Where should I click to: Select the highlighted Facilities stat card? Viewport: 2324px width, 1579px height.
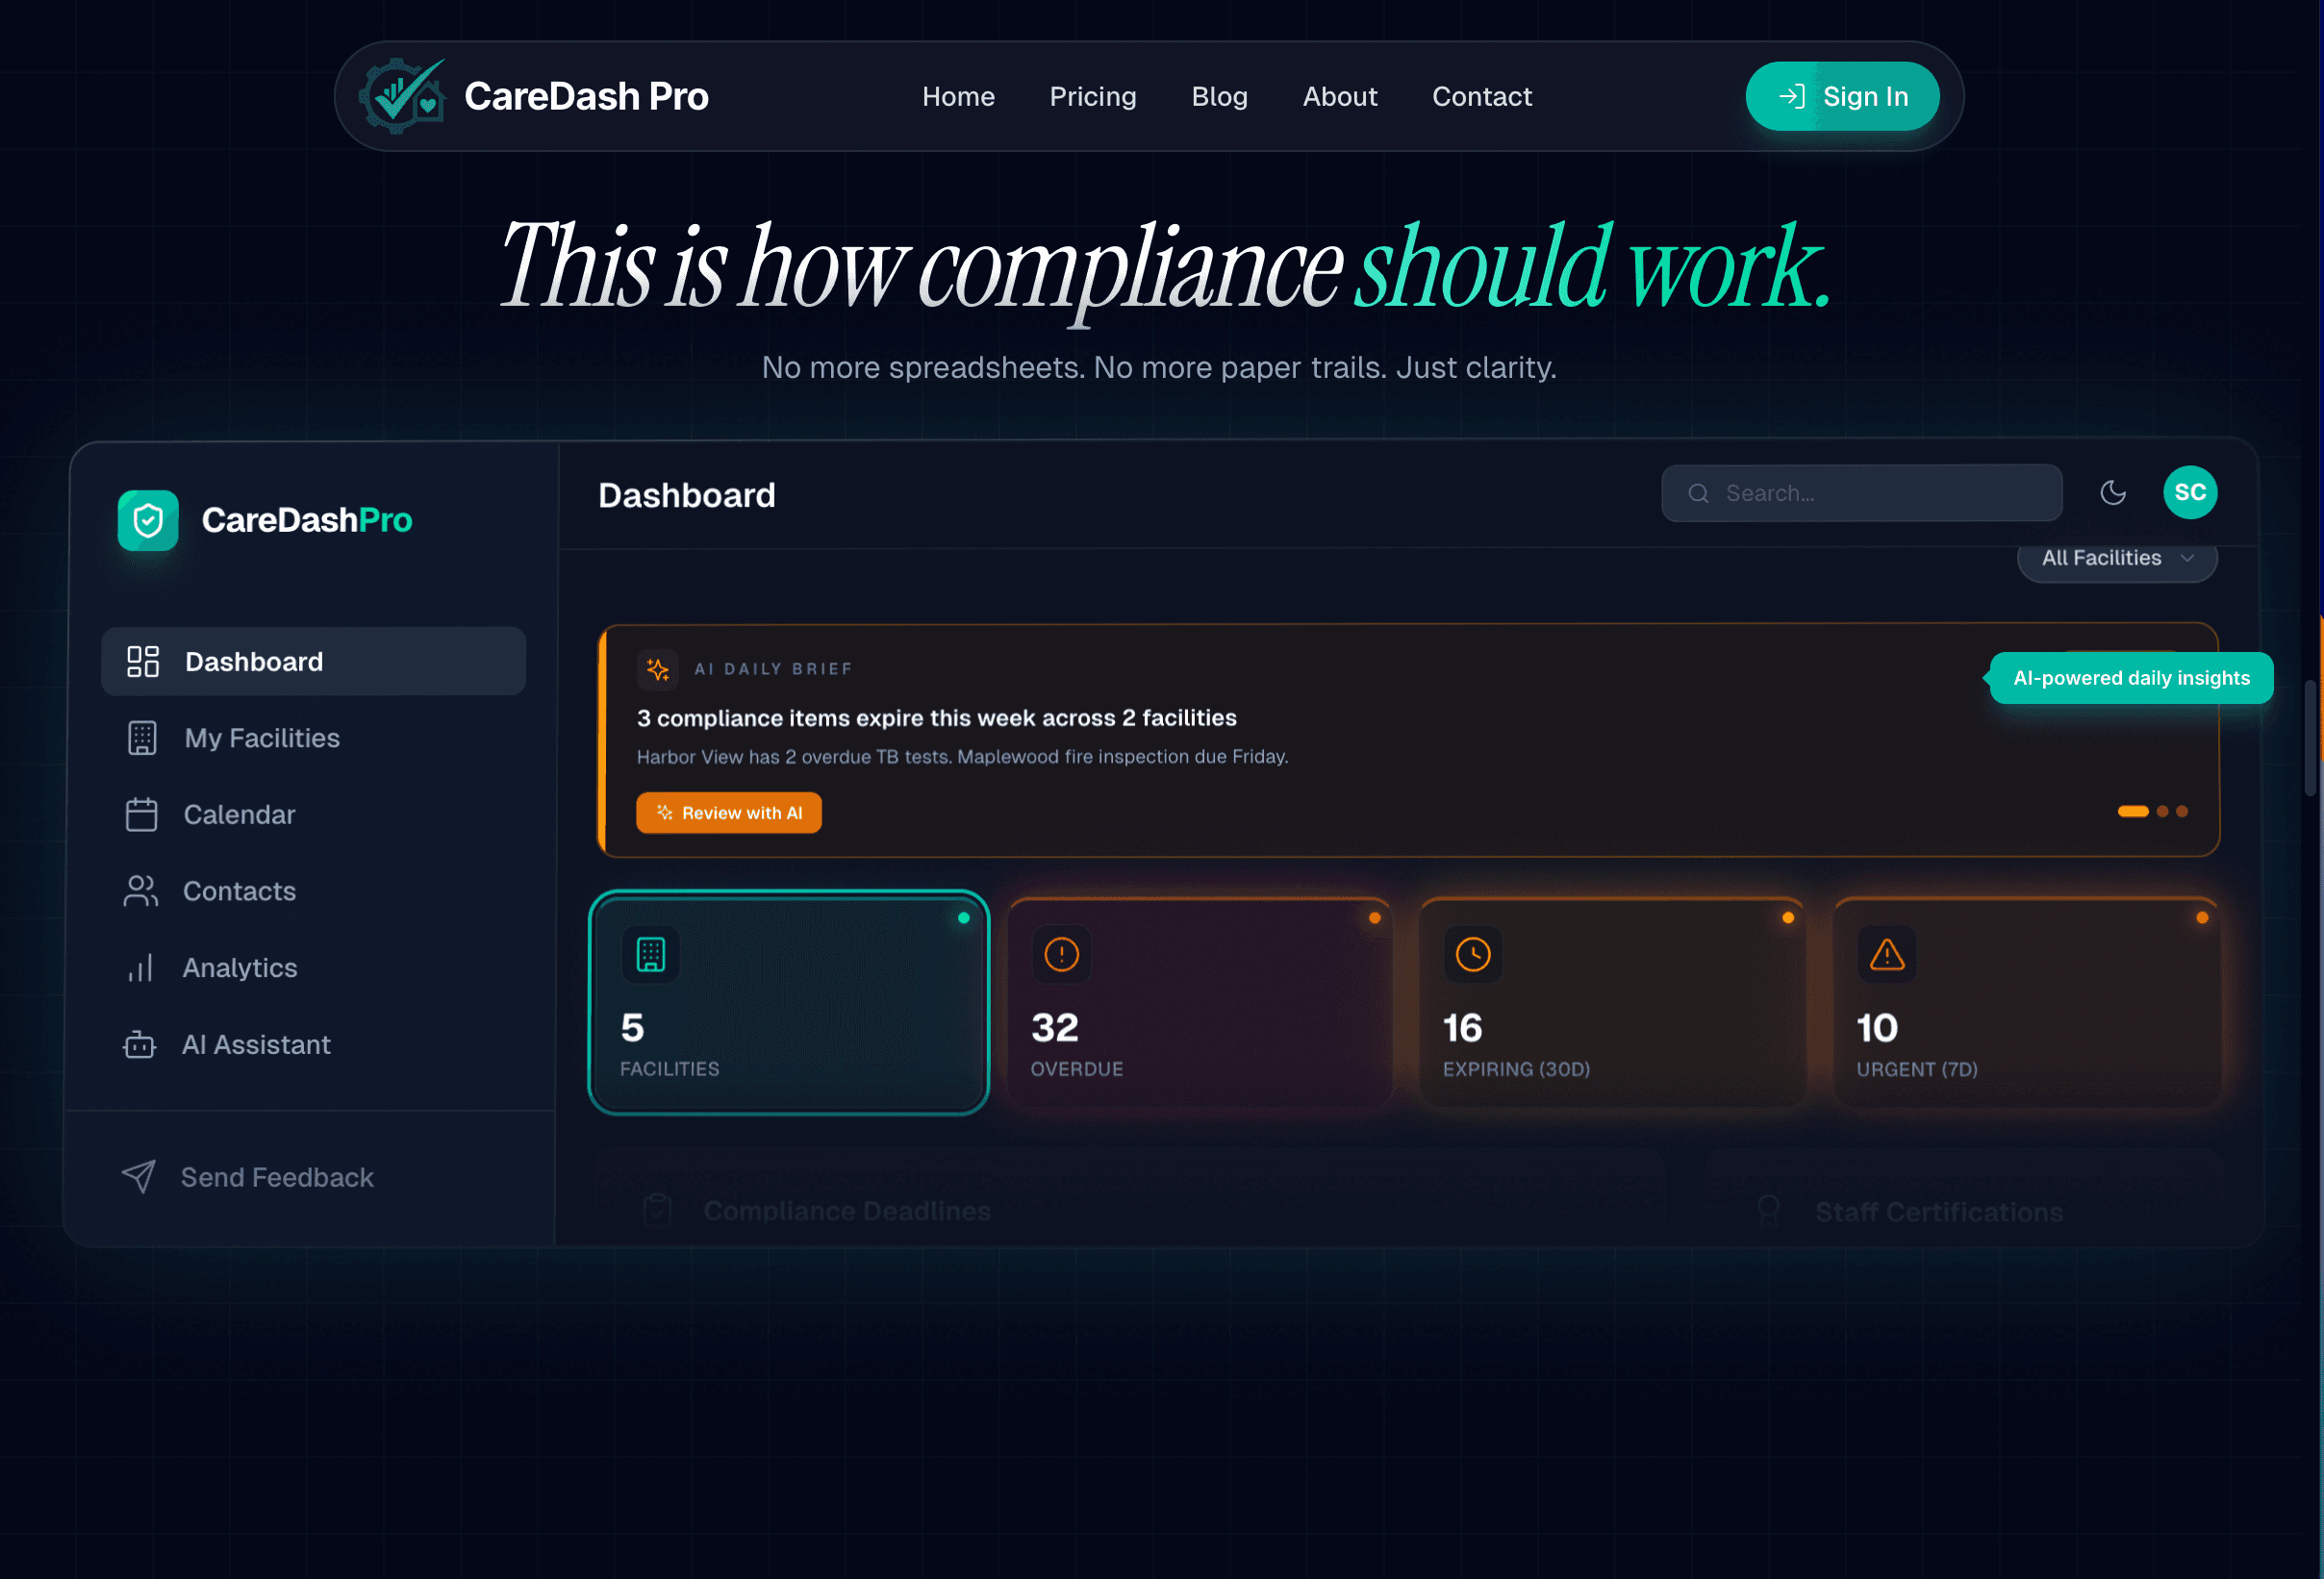[789, 1003]
